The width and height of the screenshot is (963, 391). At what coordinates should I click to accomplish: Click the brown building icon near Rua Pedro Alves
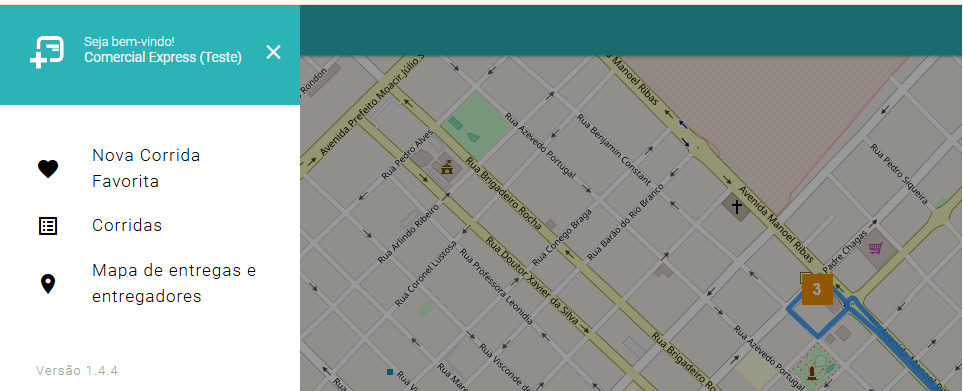pos(446,167)
